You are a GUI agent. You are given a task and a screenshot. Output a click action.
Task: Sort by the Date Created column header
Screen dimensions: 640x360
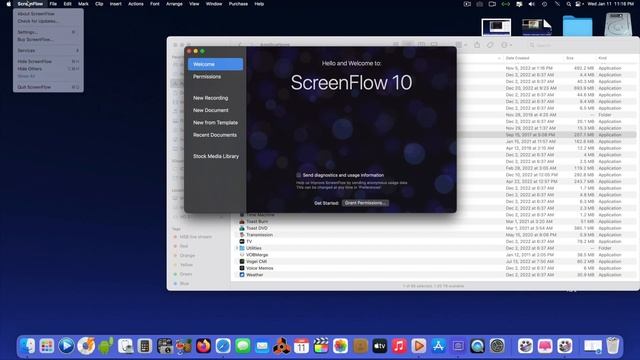tap(517, 58)
